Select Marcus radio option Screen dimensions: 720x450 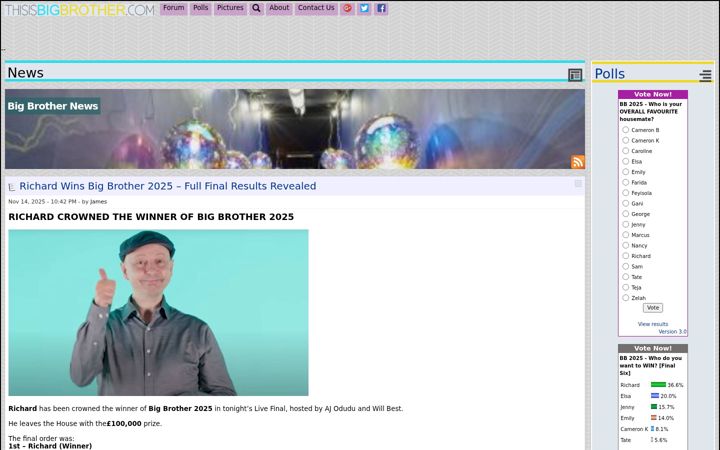click(625, 235)
